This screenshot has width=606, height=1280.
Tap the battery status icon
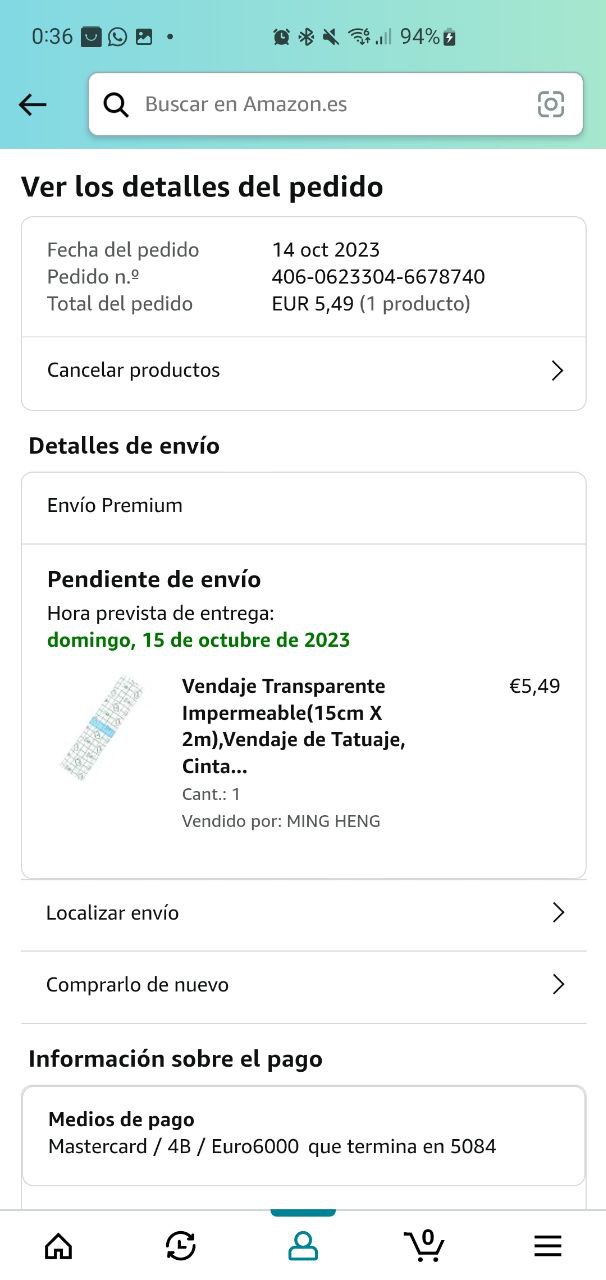point(450,37)
